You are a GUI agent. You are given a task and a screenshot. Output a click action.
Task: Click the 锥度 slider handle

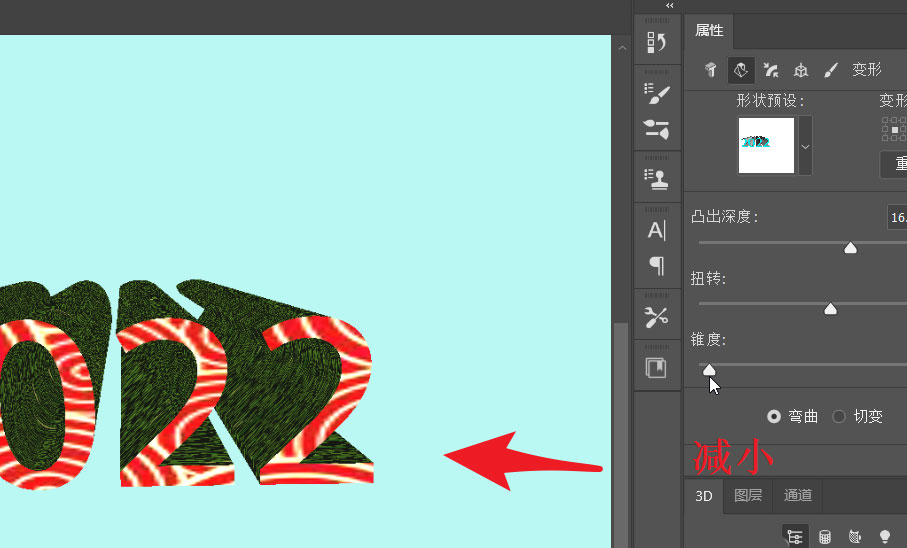pos(709,370)
